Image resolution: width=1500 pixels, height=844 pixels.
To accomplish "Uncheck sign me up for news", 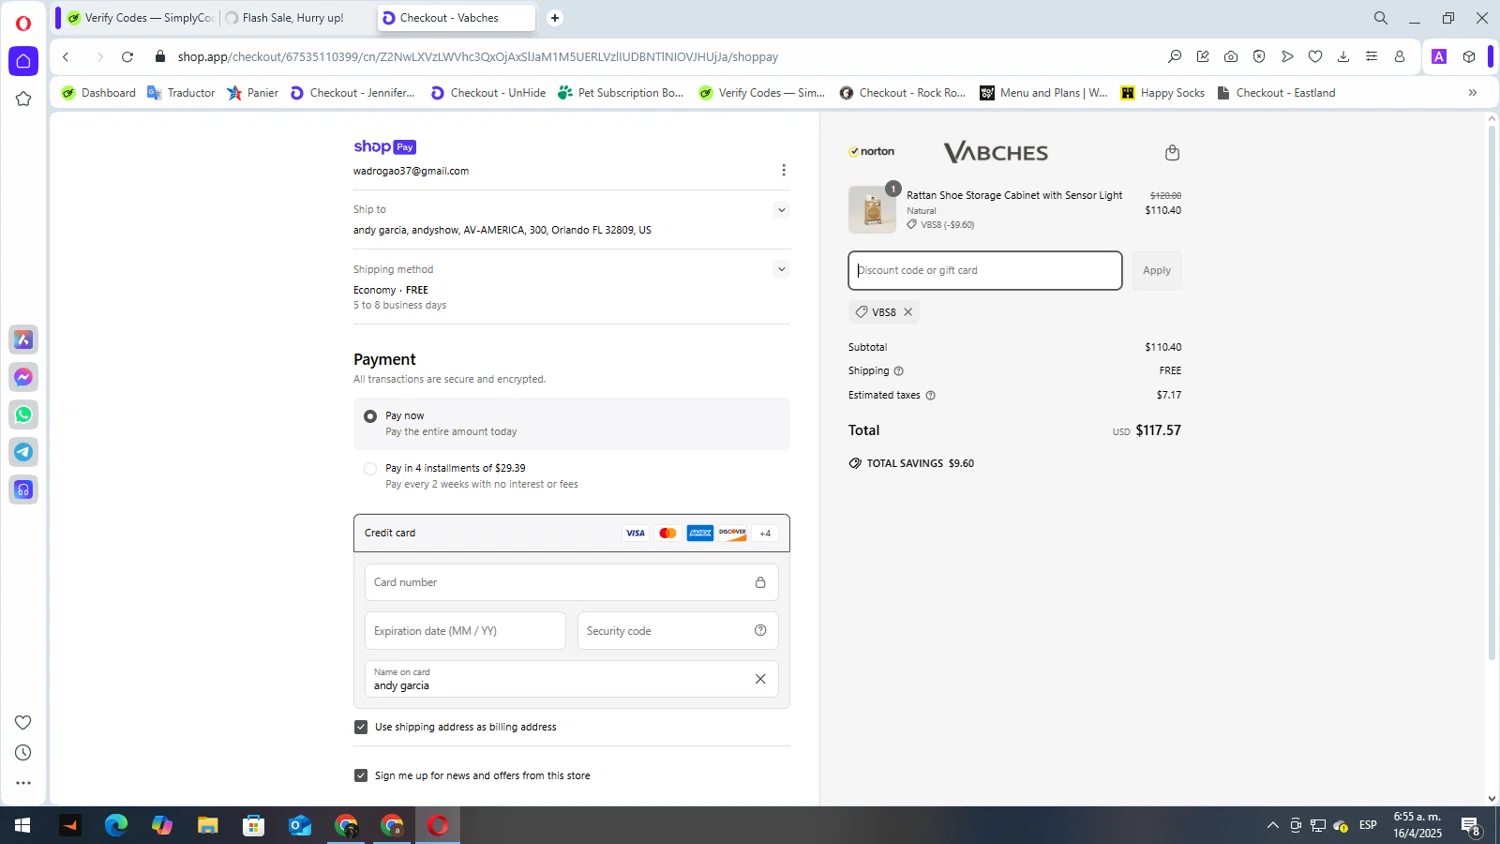I will (x=361, y=775).
